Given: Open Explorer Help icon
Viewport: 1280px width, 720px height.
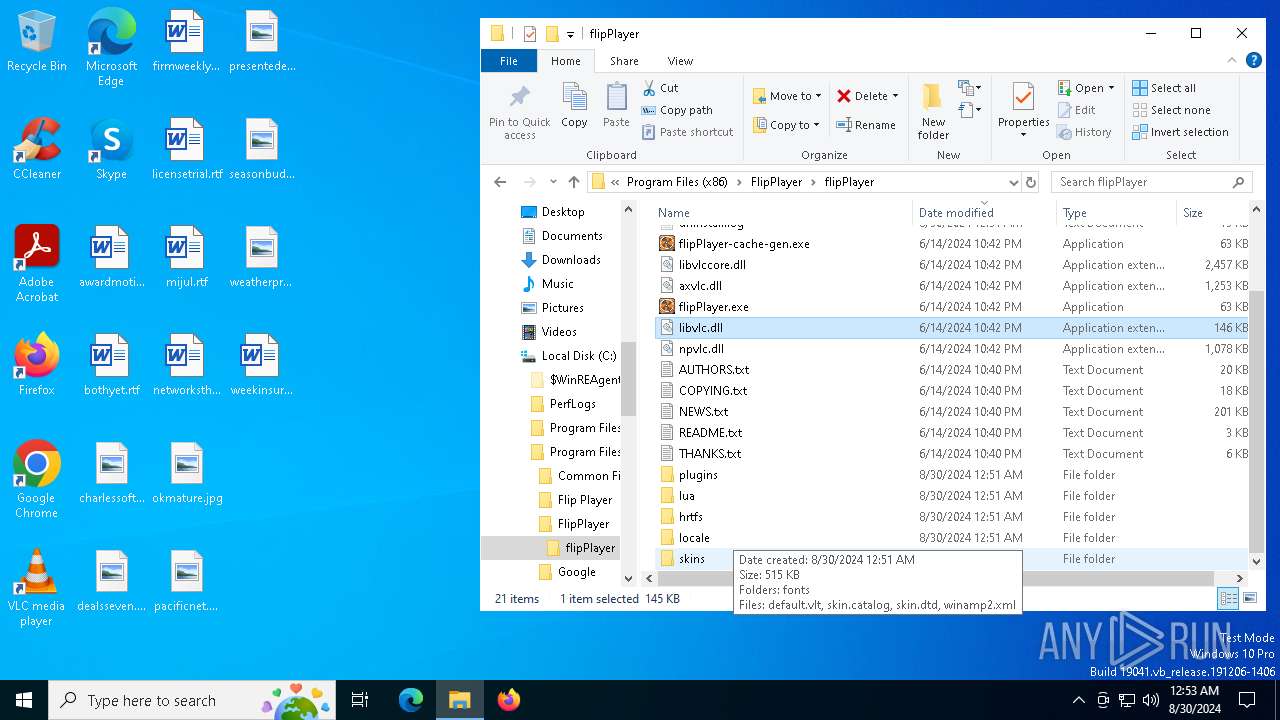Looking at the screenshot, I should click(x=1253, y=61).
